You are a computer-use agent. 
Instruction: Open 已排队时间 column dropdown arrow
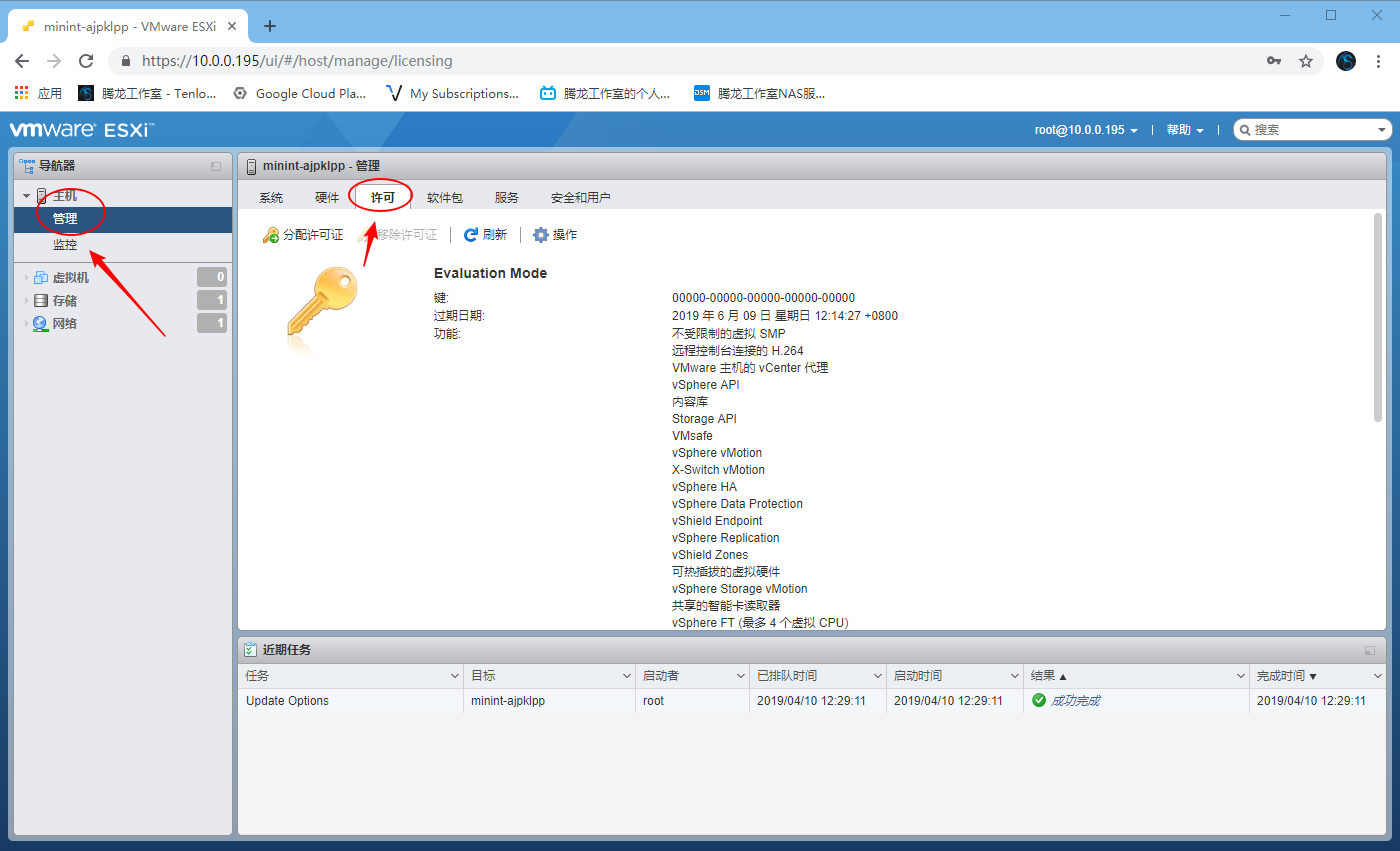[x=877, y=677]
